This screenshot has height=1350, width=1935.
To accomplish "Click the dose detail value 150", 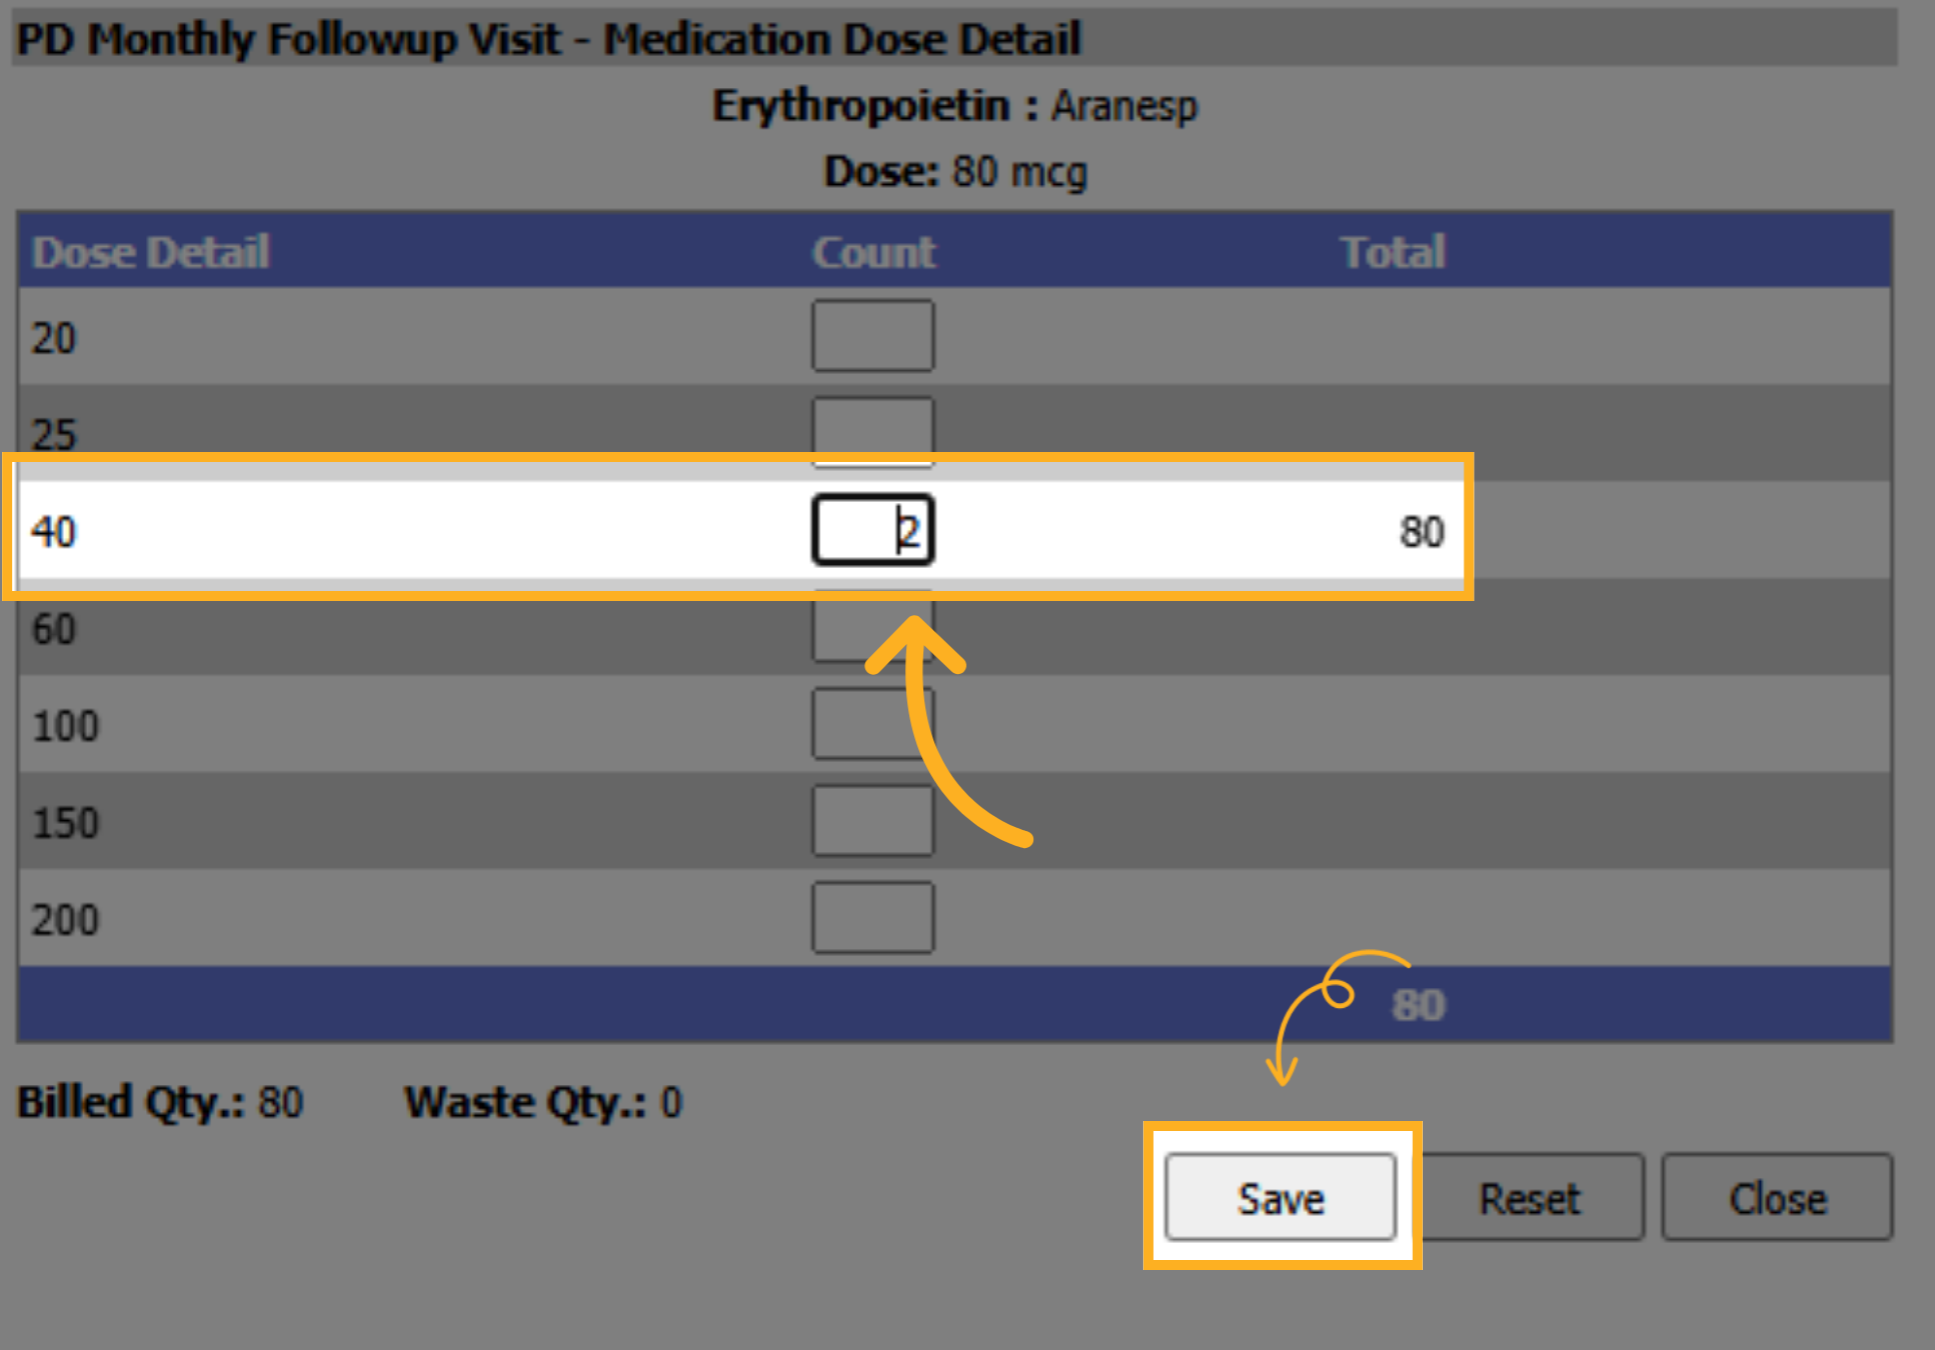I will coord(65,823).
